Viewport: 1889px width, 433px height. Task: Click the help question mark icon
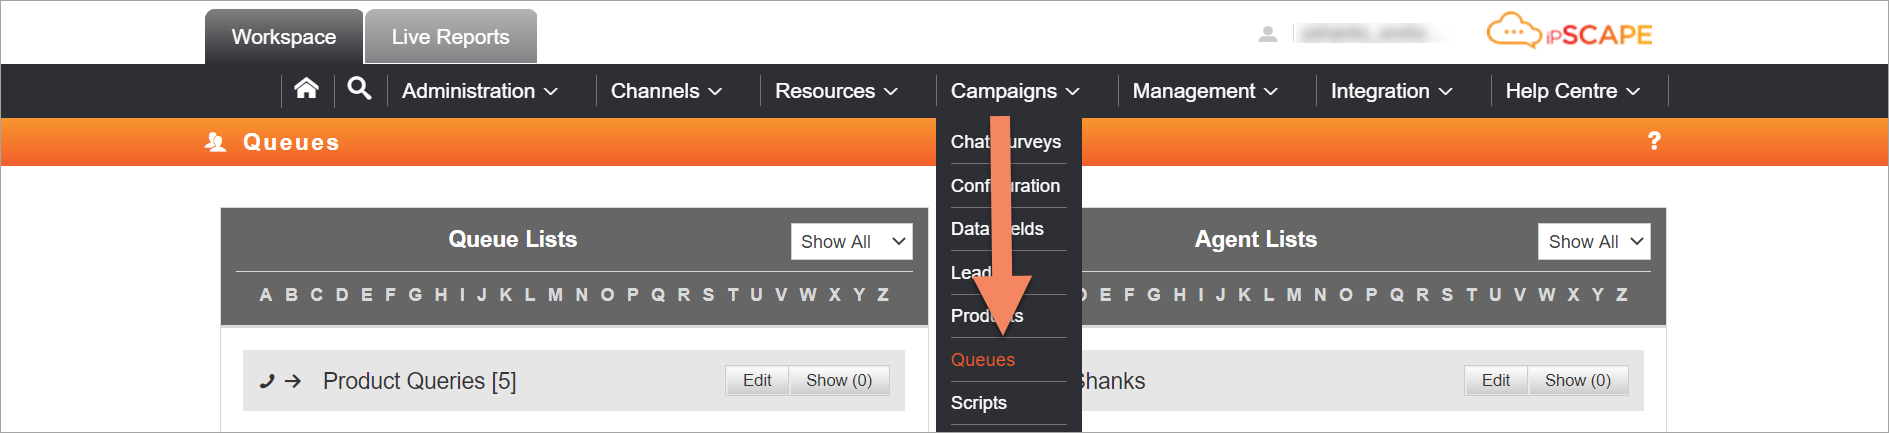point(1654,141)
